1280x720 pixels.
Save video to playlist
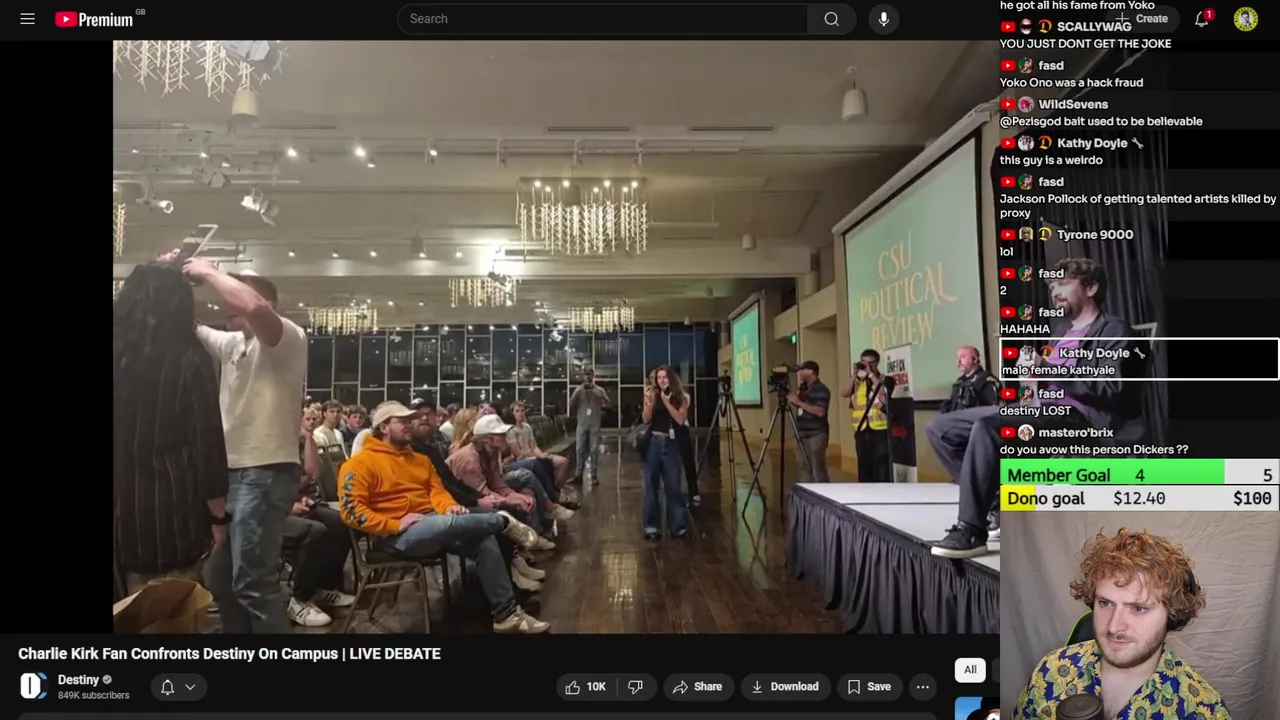869,687
